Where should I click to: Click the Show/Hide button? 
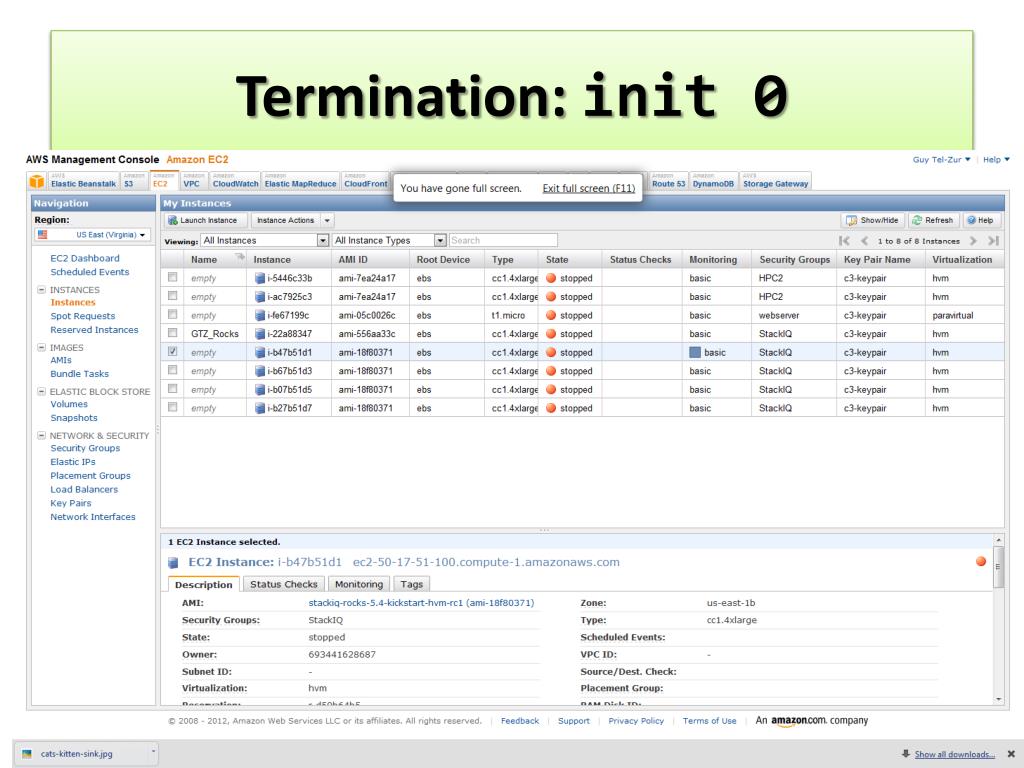pyautogui.click(x=872, y=221)
